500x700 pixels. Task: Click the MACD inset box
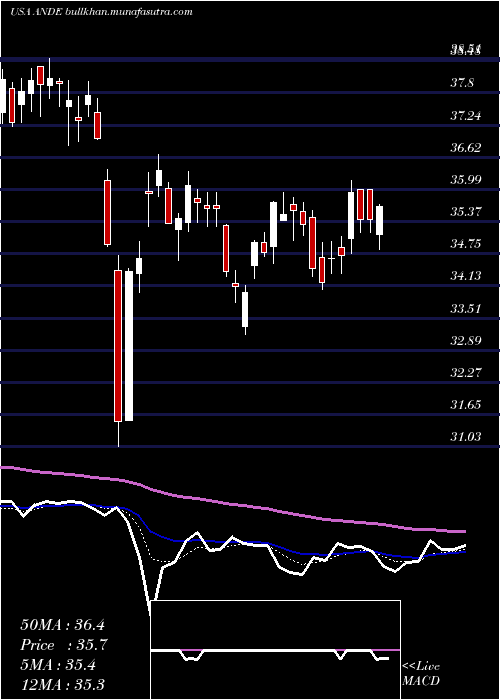pos(275,650)
